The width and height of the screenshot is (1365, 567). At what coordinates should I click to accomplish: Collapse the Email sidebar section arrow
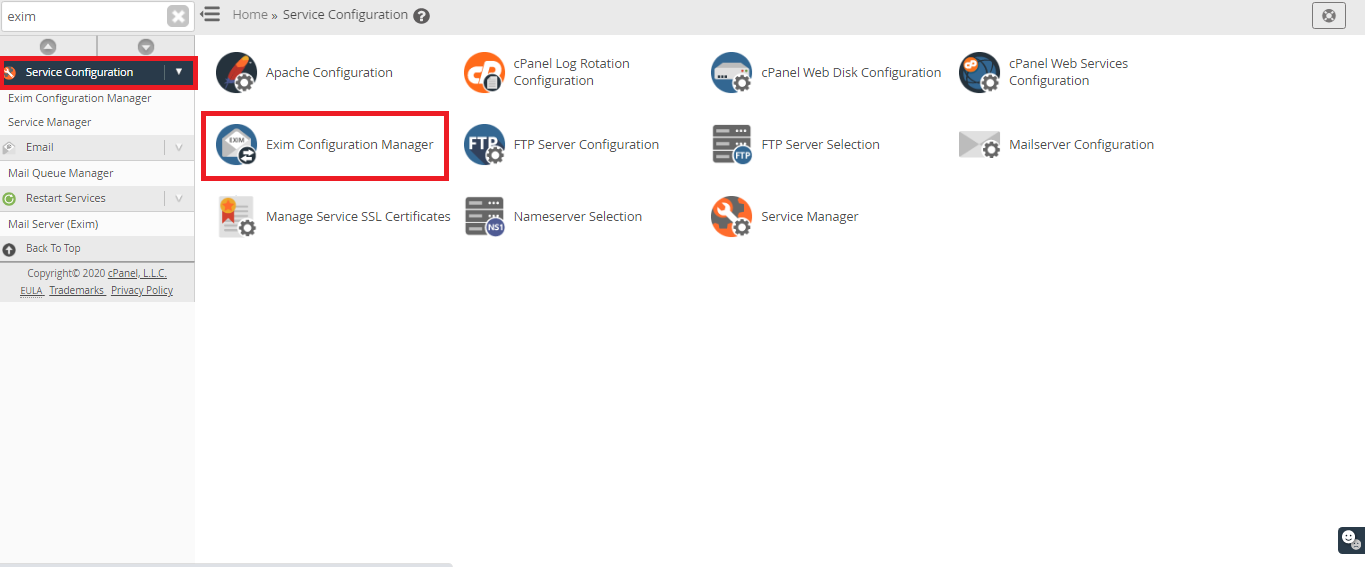[179, 147]
